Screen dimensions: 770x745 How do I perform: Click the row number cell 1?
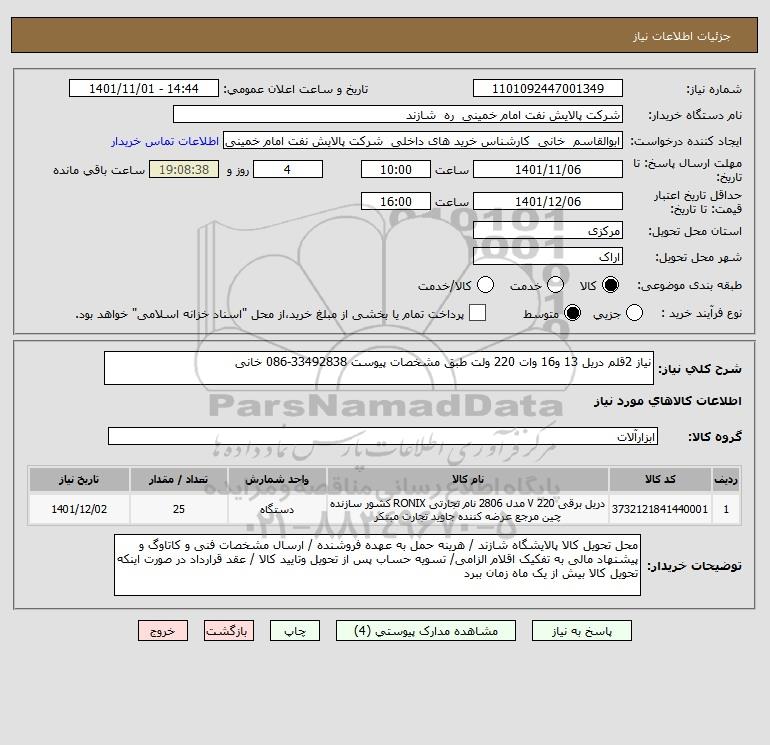pyautogui.click(x=726, y=509)
